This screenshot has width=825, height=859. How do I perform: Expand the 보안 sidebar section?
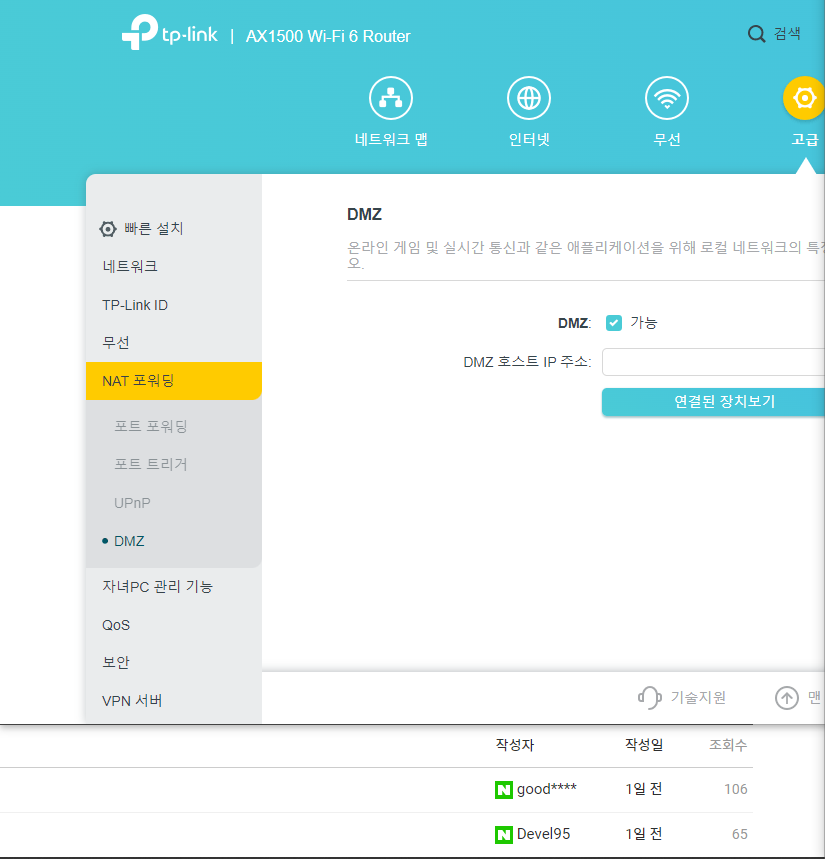[116, 662]
